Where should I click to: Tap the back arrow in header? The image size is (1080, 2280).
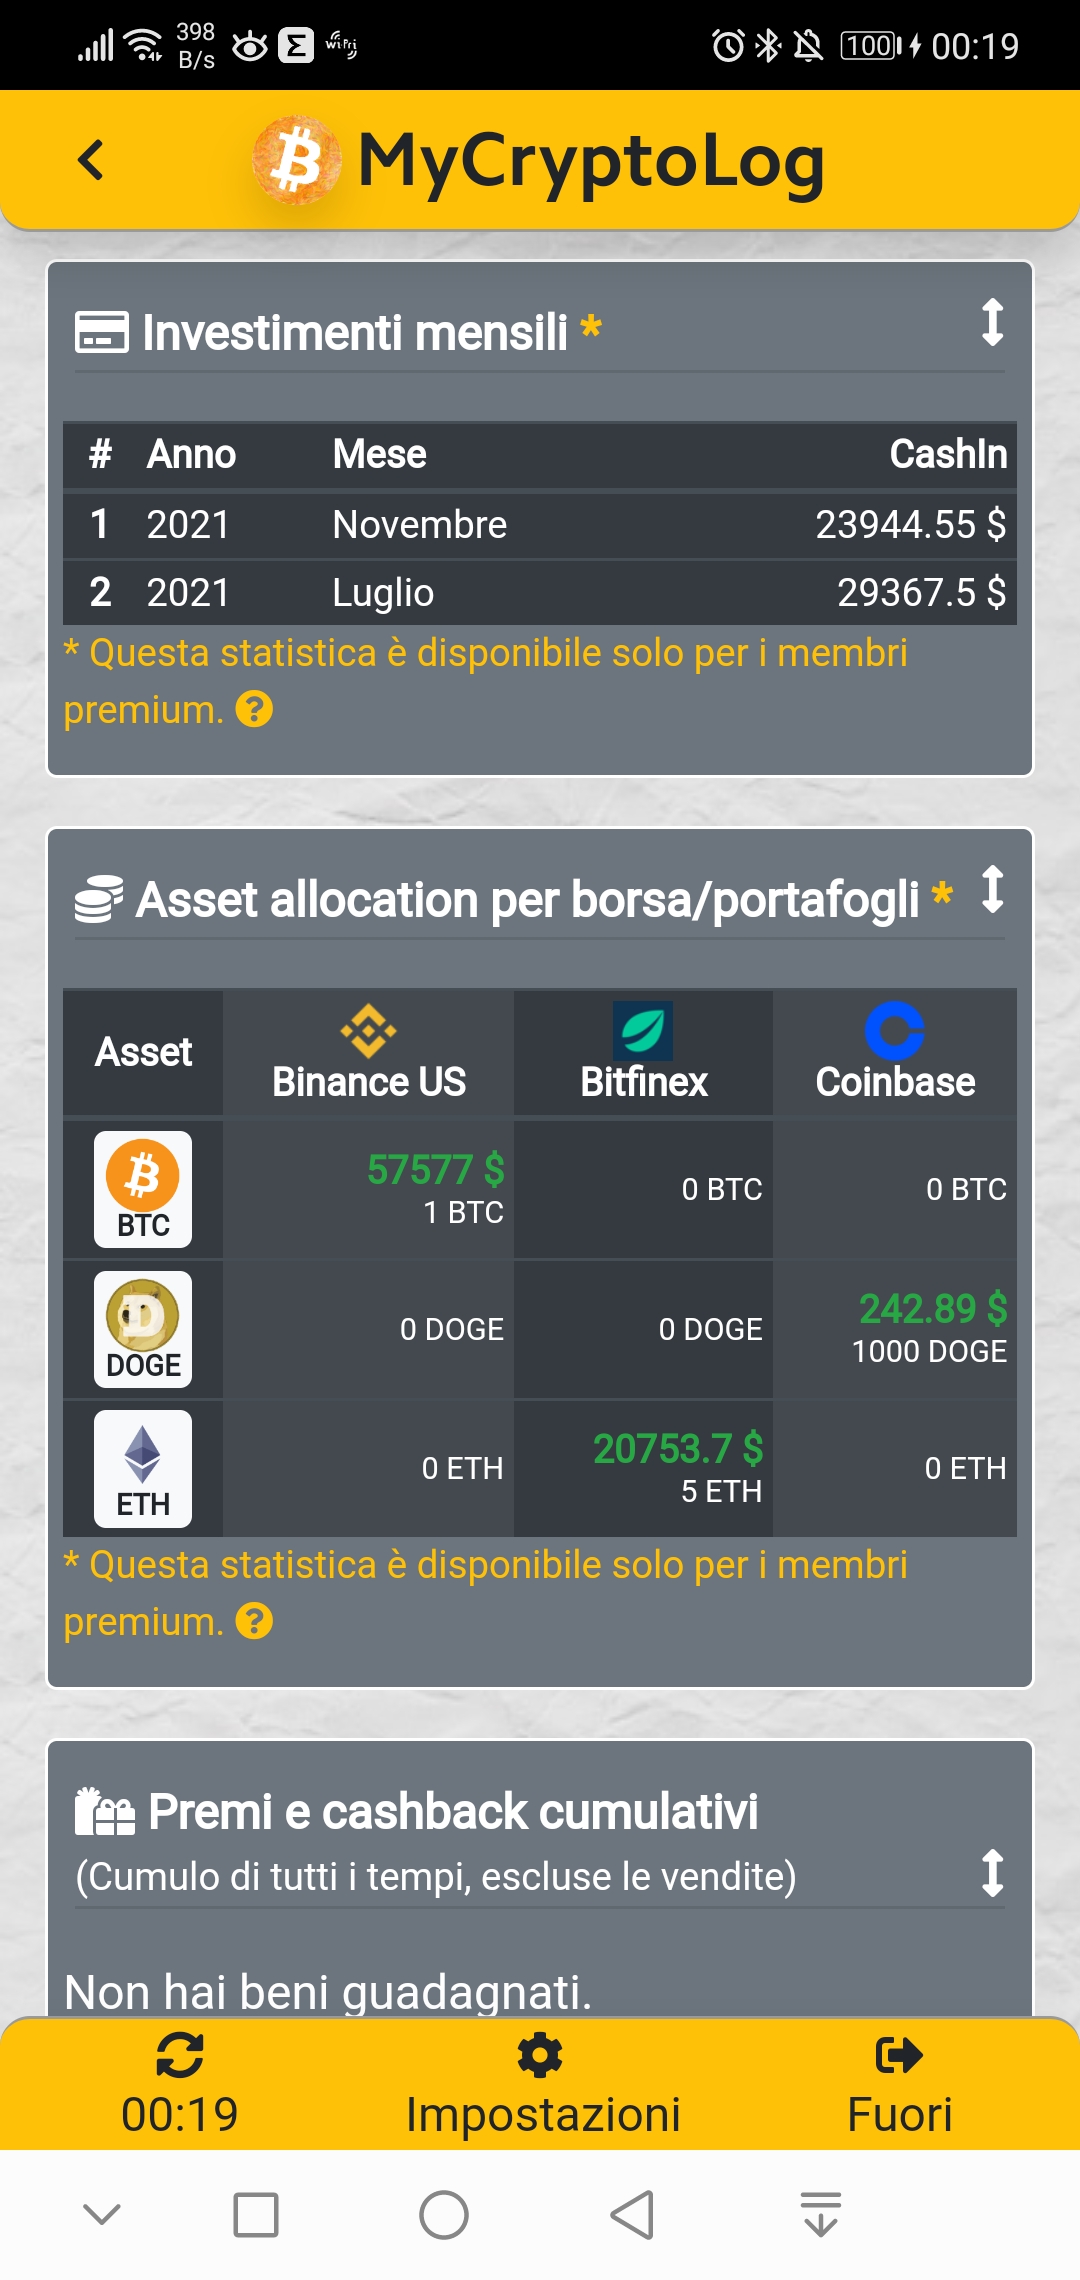coord(91,160)
